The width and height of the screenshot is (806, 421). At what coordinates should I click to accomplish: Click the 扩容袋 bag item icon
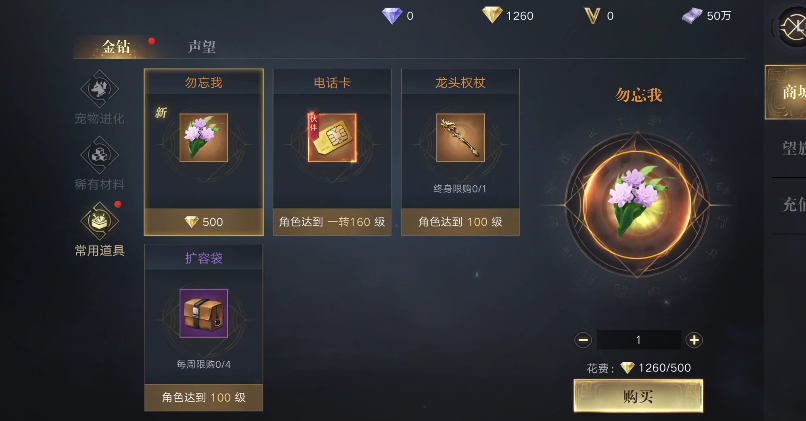pos(204,313)
